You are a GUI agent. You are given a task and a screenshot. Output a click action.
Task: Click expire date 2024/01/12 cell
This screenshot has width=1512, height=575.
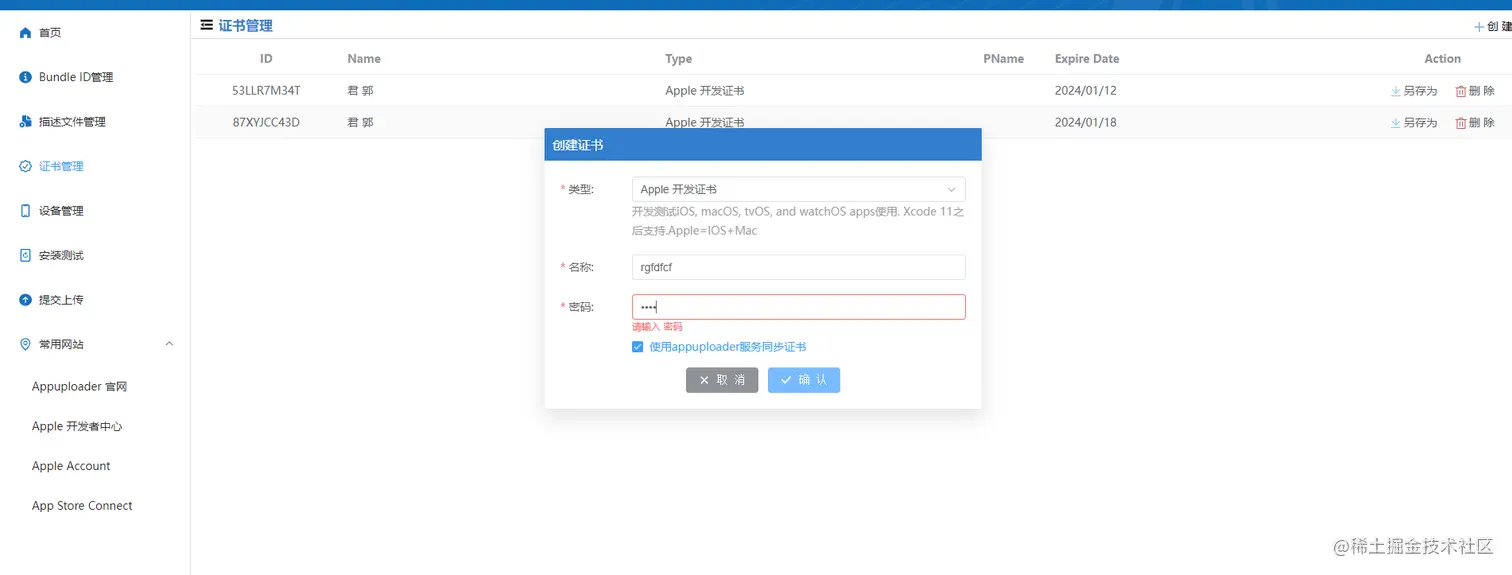pos(1086,91)
